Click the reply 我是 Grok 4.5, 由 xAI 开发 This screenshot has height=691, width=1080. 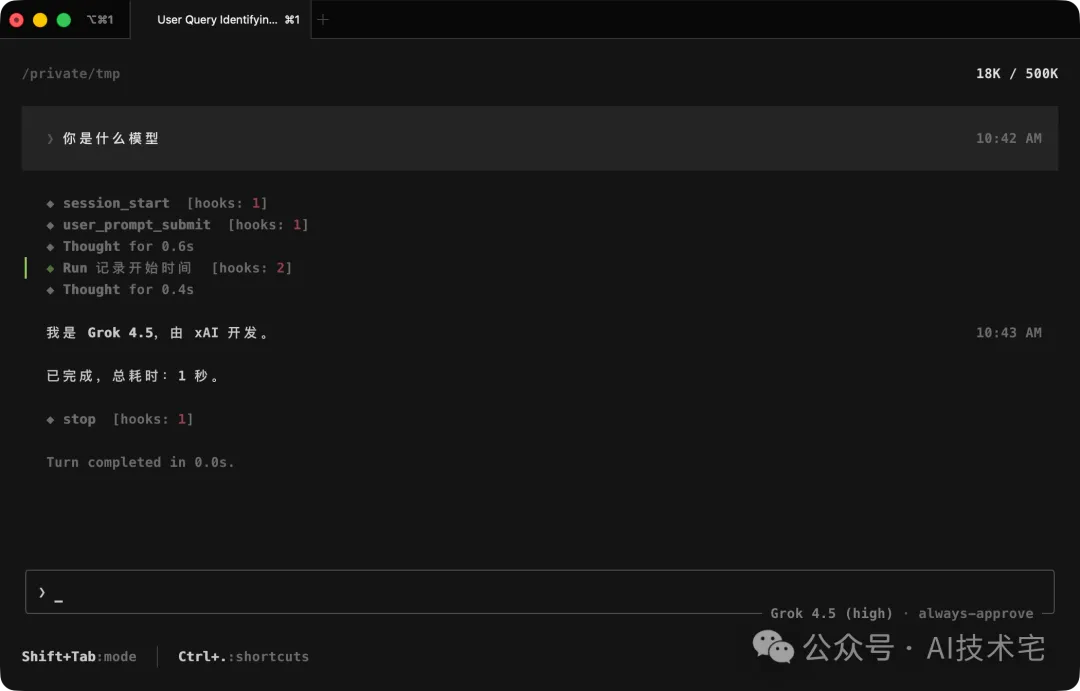(158, 333)
